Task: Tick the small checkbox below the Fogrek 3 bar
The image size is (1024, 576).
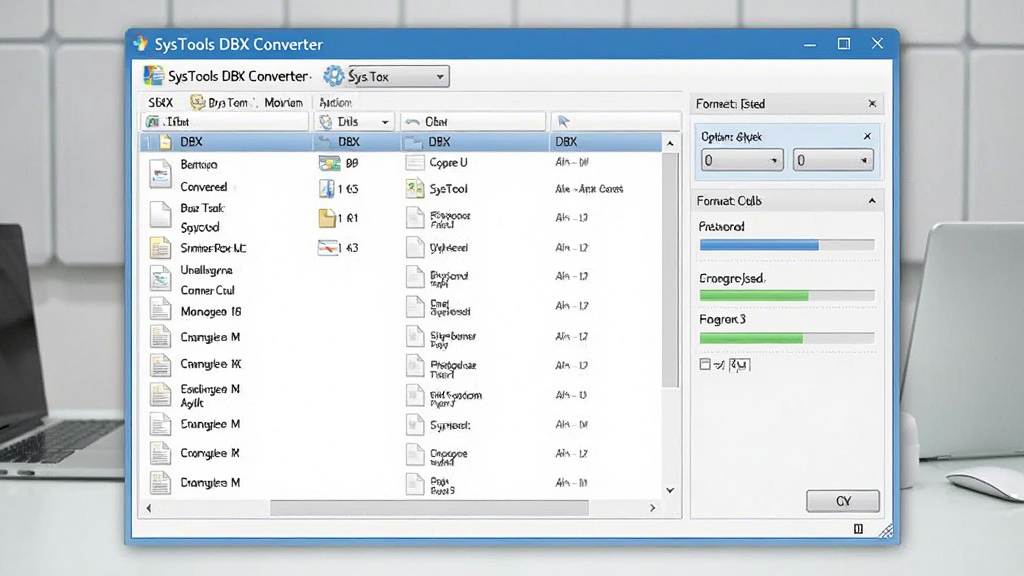Action: (705, 364)
